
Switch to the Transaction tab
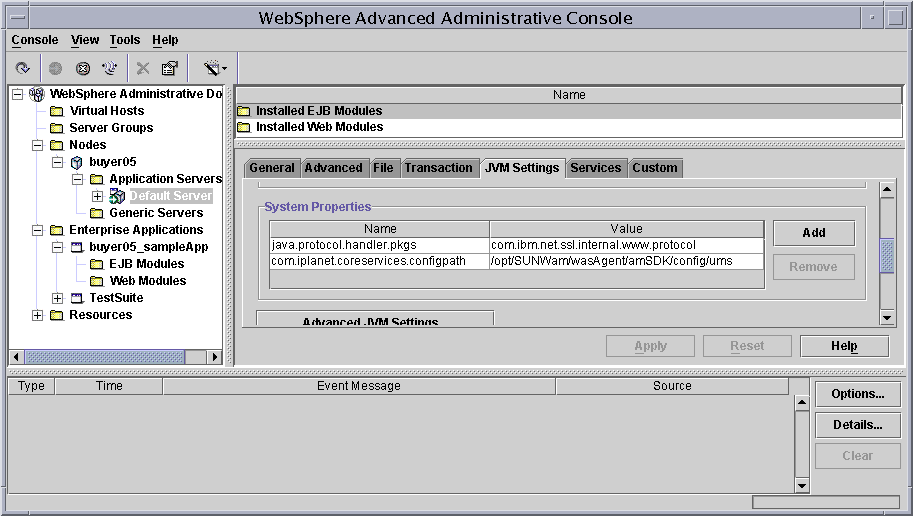438,168
